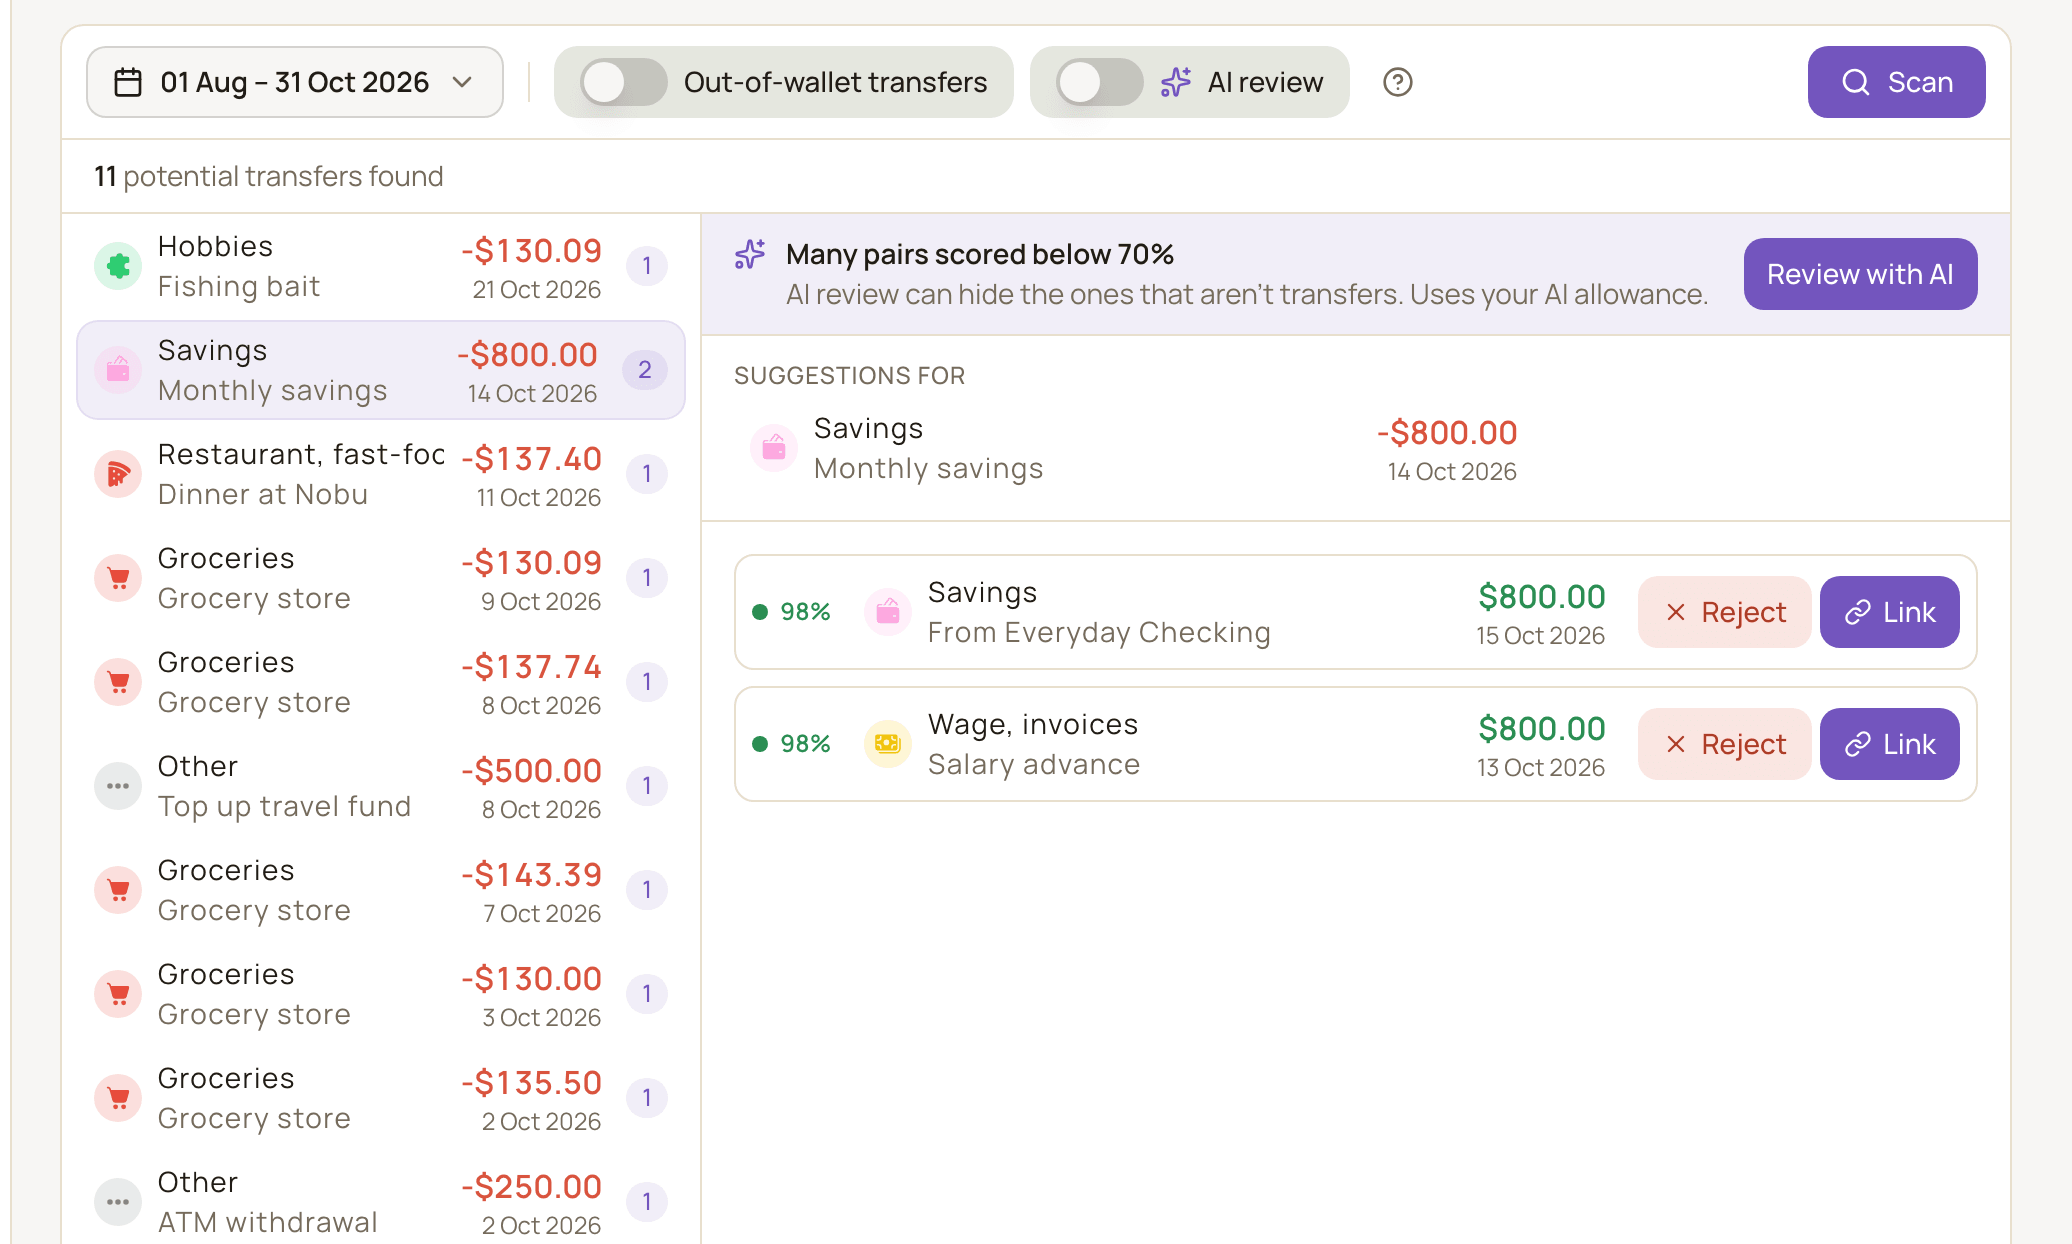Viewport: 2072px width, 1244px height.
Task: Select Groceries transaction of -$135.50
Action: (381, 1098)
